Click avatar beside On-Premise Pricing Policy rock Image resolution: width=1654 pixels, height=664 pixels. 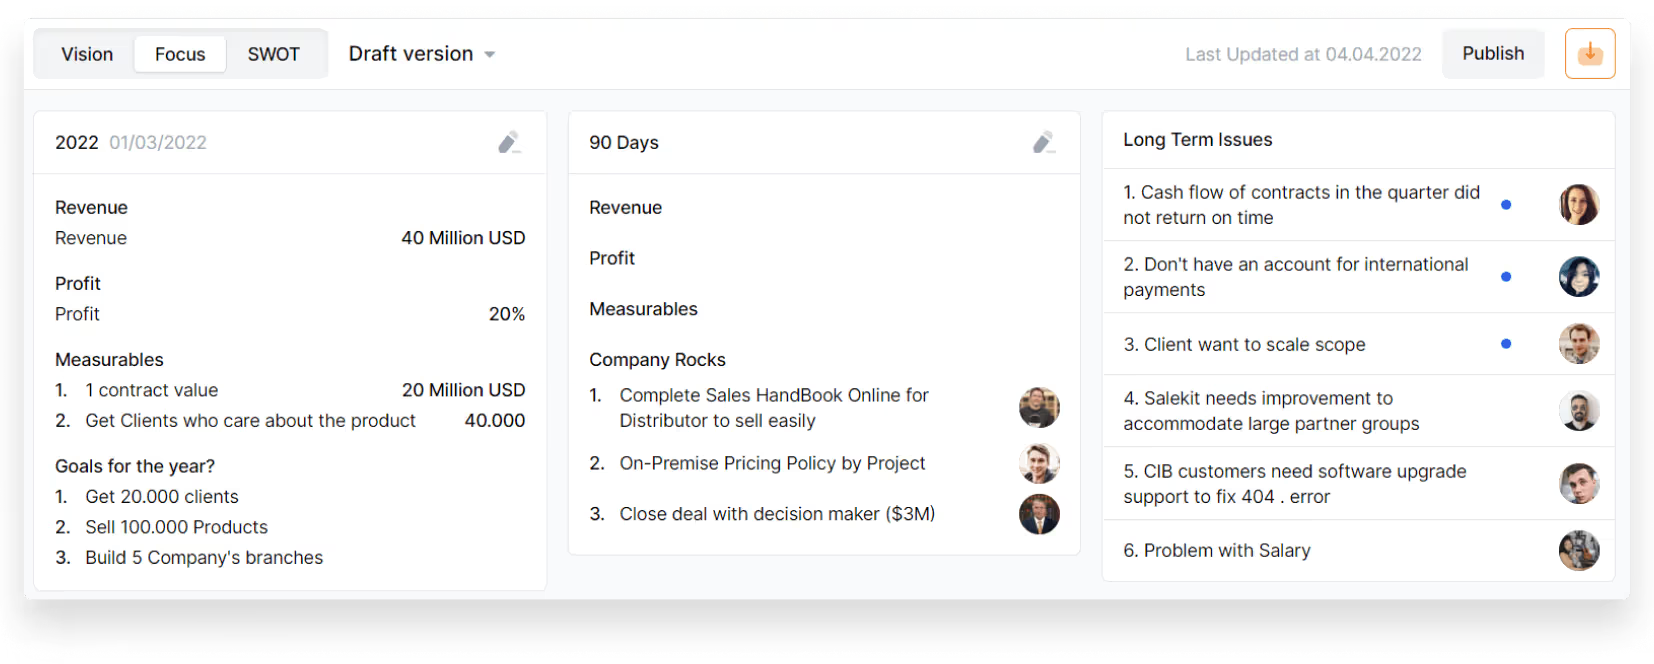1039,464
